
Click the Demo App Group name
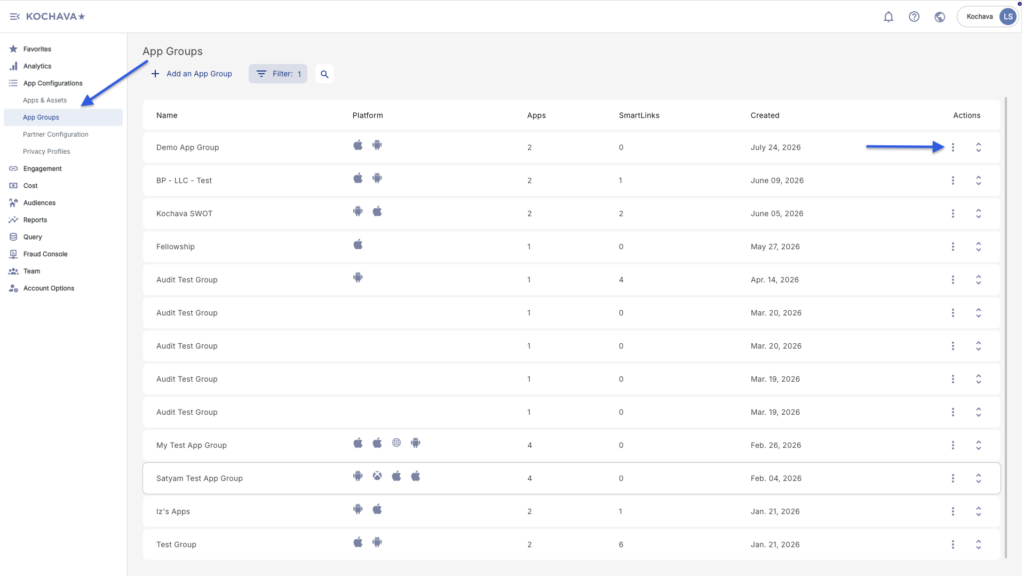coord(187,148)
